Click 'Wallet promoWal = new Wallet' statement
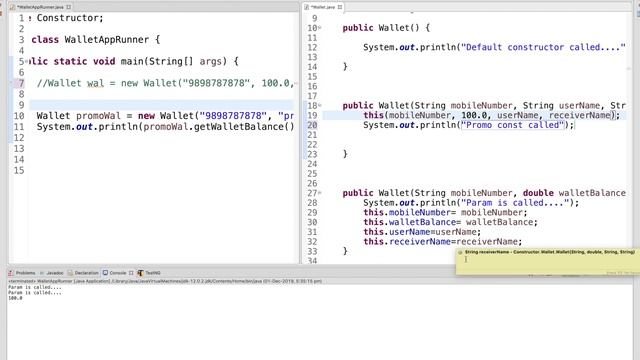The width and height of the screenshot is (640, 360). pos(165,116)
